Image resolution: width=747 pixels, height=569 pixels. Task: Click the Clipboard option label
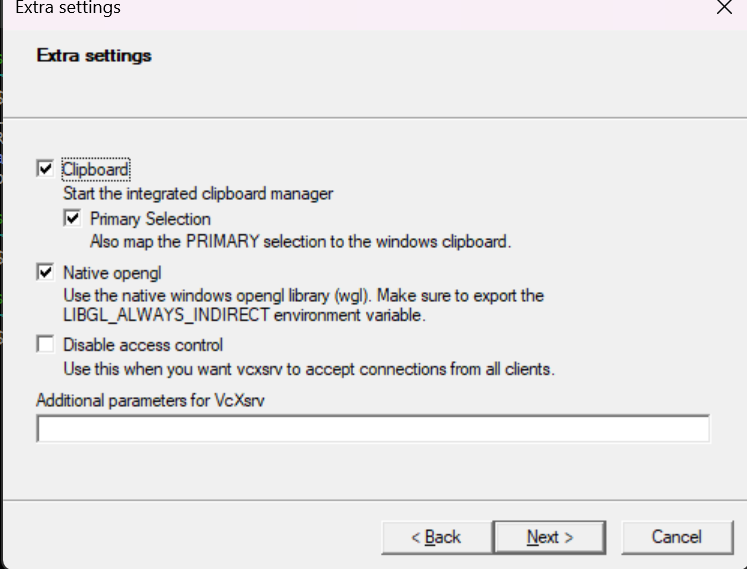pyautogui.click(x=96, y=170)
